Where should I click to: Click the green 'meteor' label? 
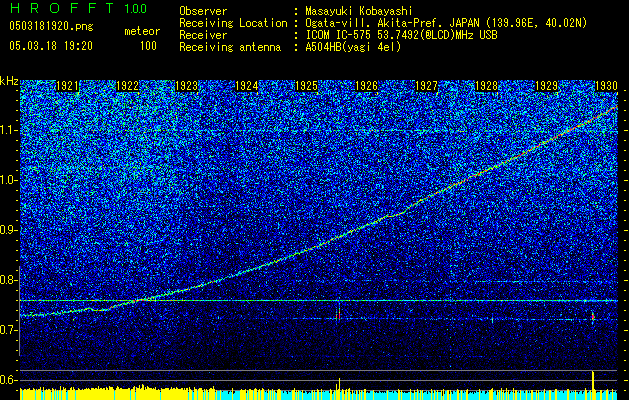click(142, 31)
